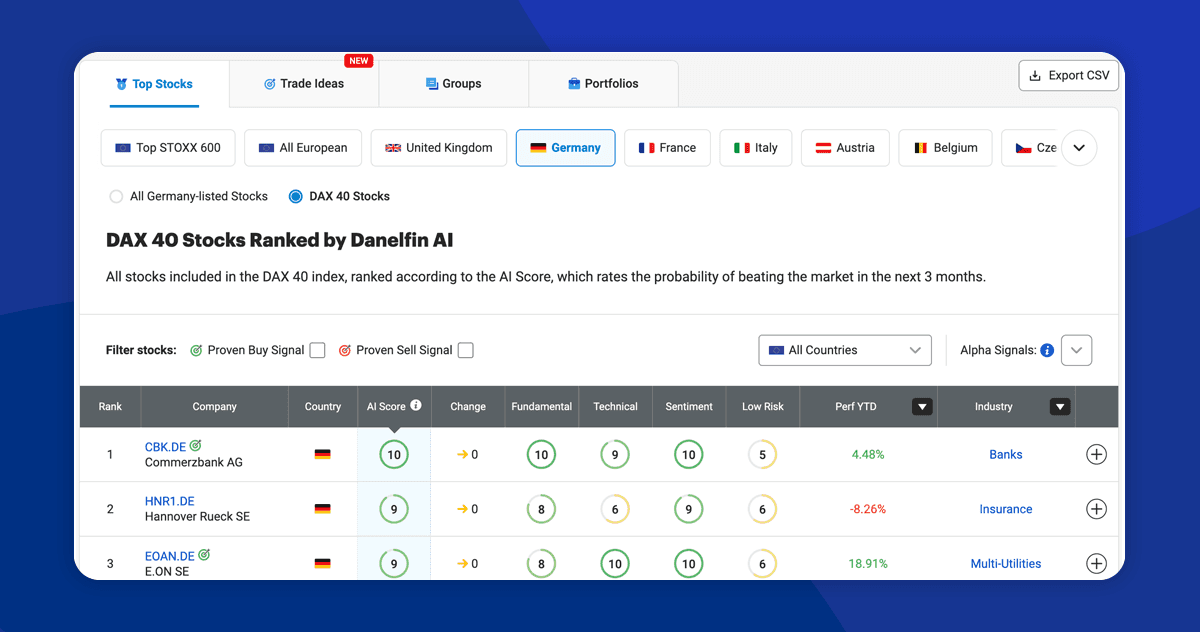Image resolution: width=1200 pixels, height=632 pixels.
Task: Open the All Countries dropdown
Action: [x=845, y=350]
